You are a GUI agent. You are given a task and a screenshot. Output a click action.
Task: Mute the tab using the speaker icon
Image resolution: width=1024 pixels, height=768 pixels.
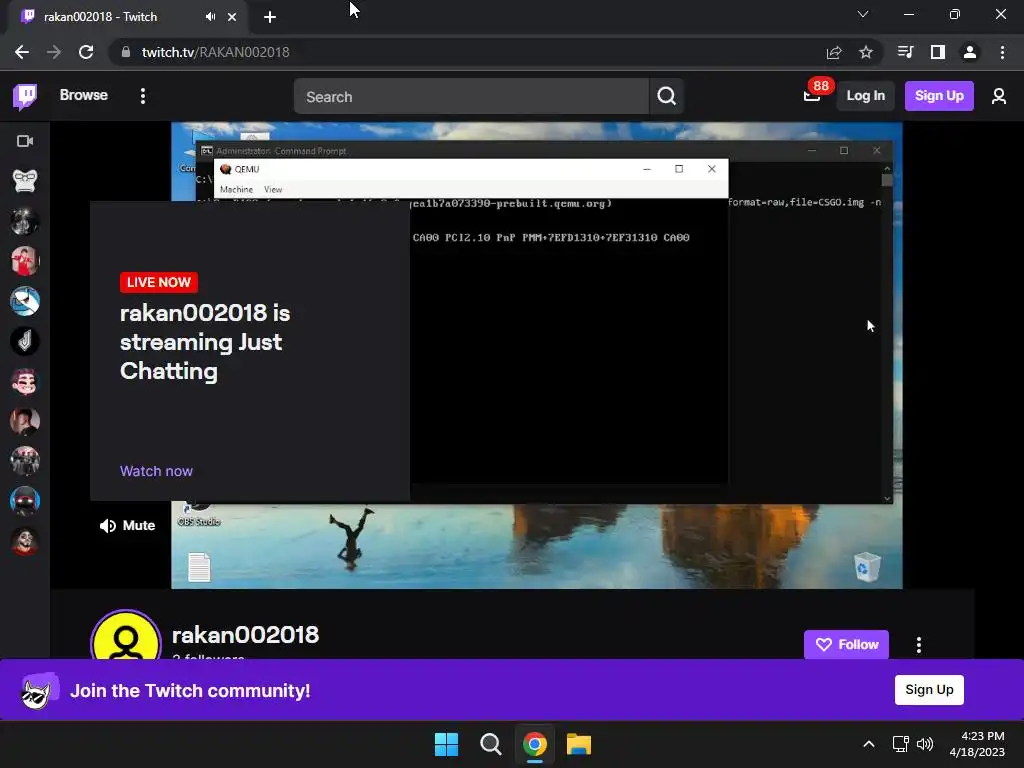[210, 17]
